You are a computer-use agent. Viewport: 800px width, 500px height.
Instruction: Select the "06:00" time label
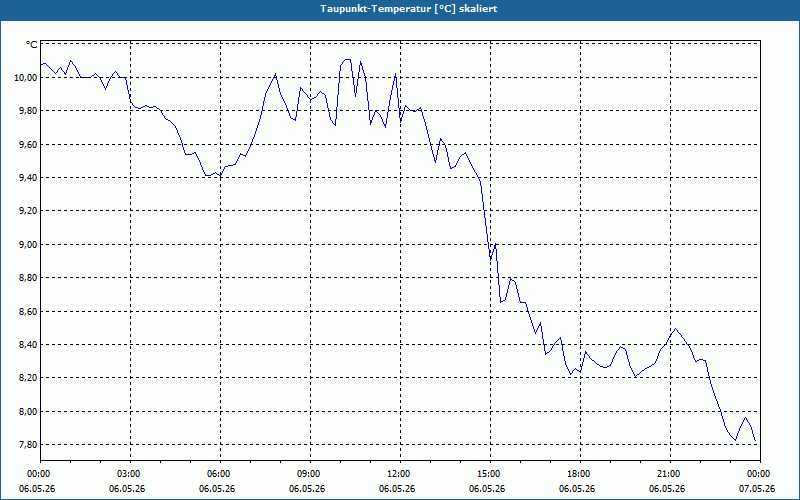click(x=220, y=474)
